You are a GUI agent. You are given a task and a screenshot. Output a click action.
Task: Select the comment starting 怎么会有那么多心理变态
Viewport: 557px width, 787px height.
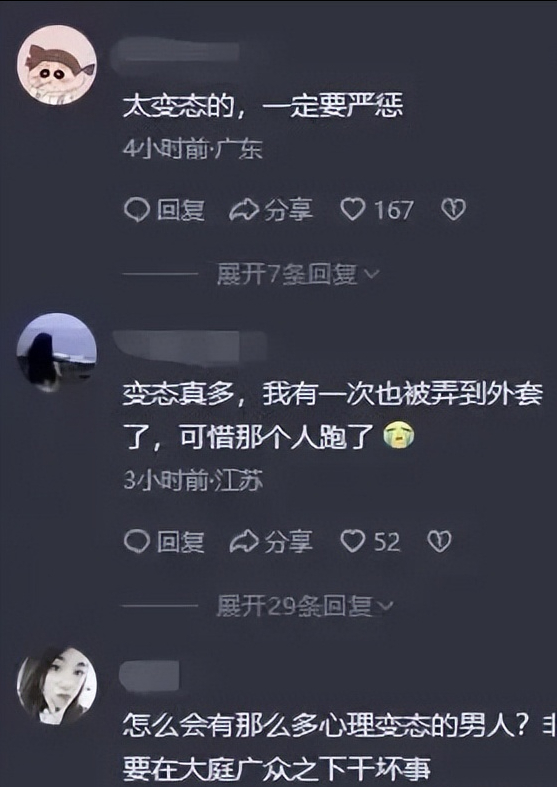tap(339, 746)
